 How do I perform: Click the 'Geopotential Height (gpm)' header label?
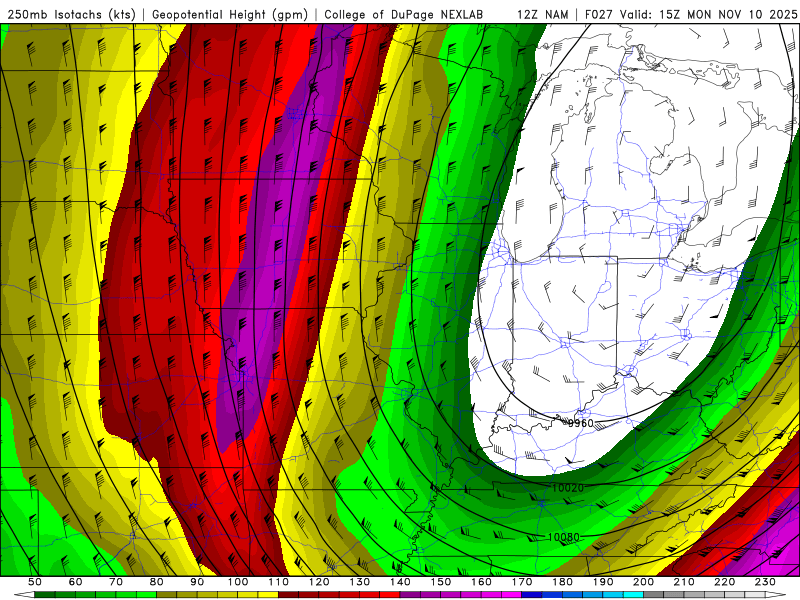[x=230, y=14]
